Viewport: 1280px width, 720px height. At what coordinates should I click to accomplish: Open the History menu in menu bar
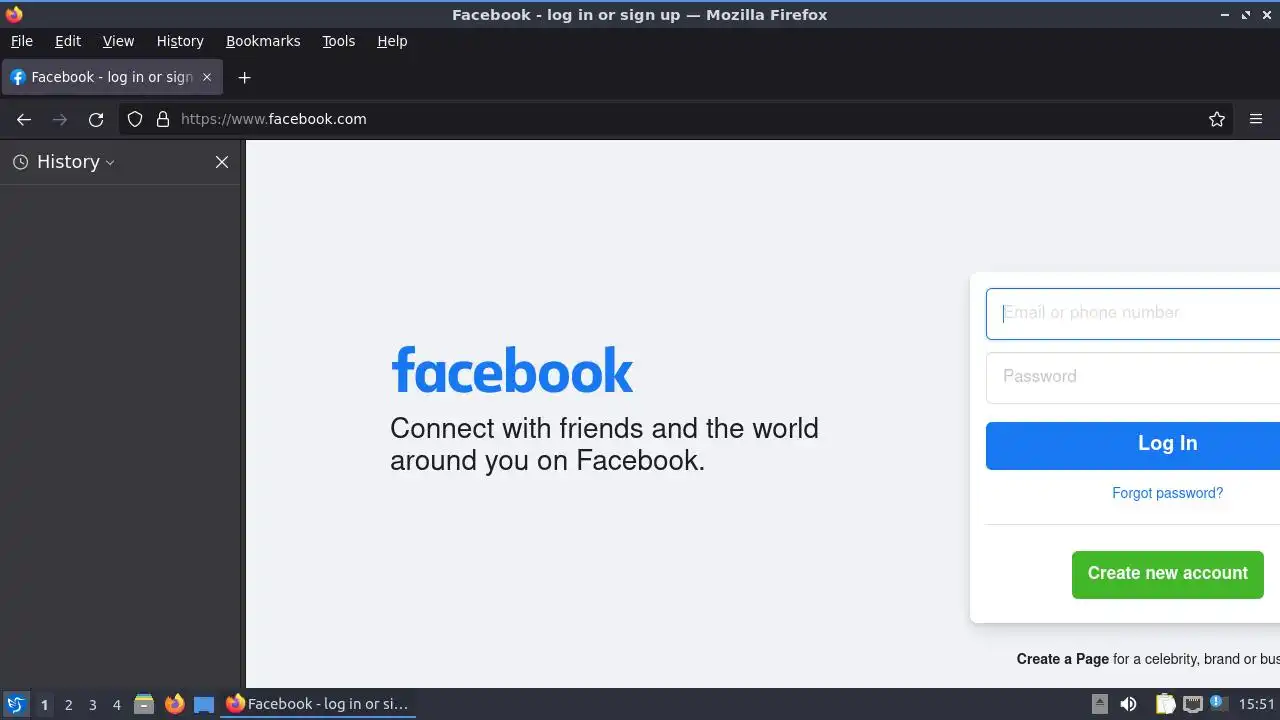coord(180,41)
